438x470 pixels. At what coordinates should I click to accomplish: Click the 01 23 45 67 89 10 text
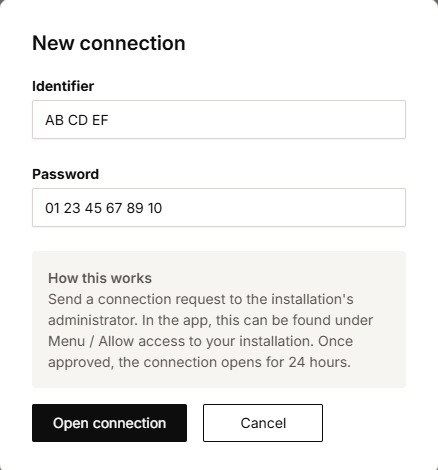(104, 208)
